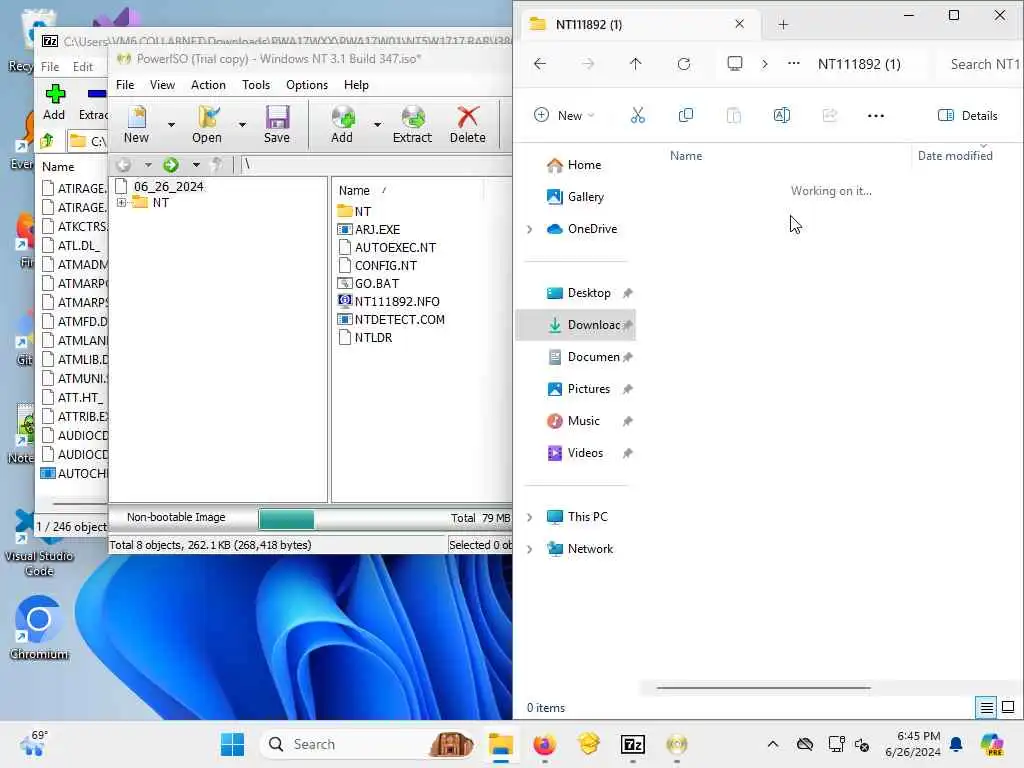Open Gallery in Explorer navigation
Screen dimensions: 1024x768
575,197
